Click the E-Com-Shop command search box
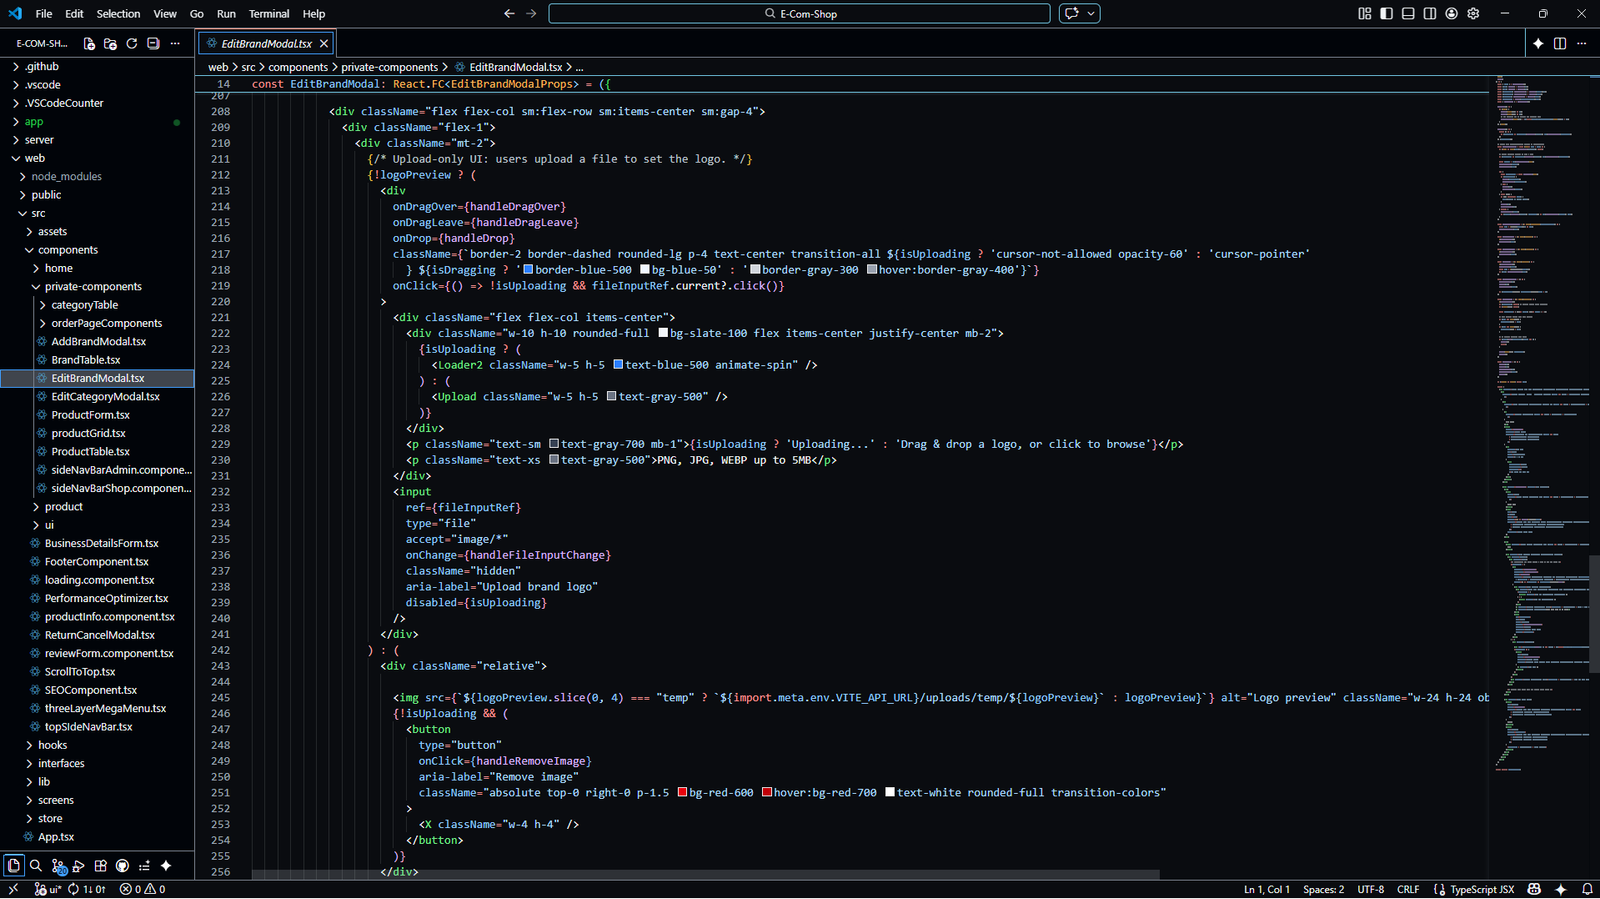The image size is (1600, 899). (x=799, y=14)
